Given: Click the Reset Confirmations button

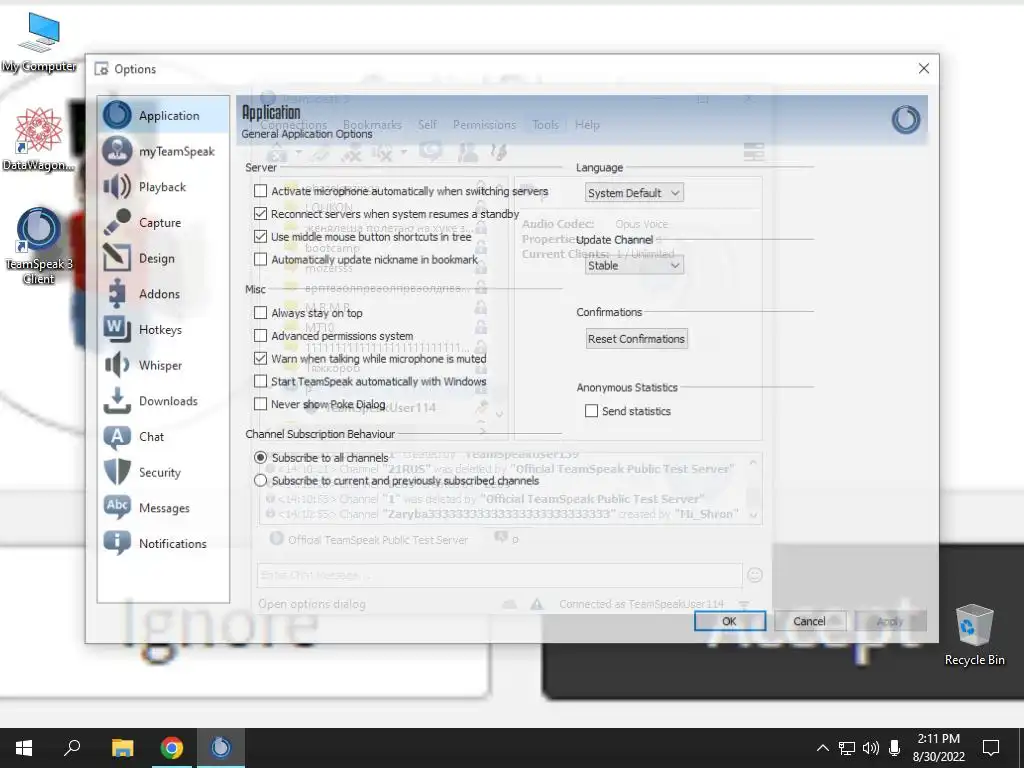Looking at the screenshot, I should pyautogui.click(x=636, y=339).
